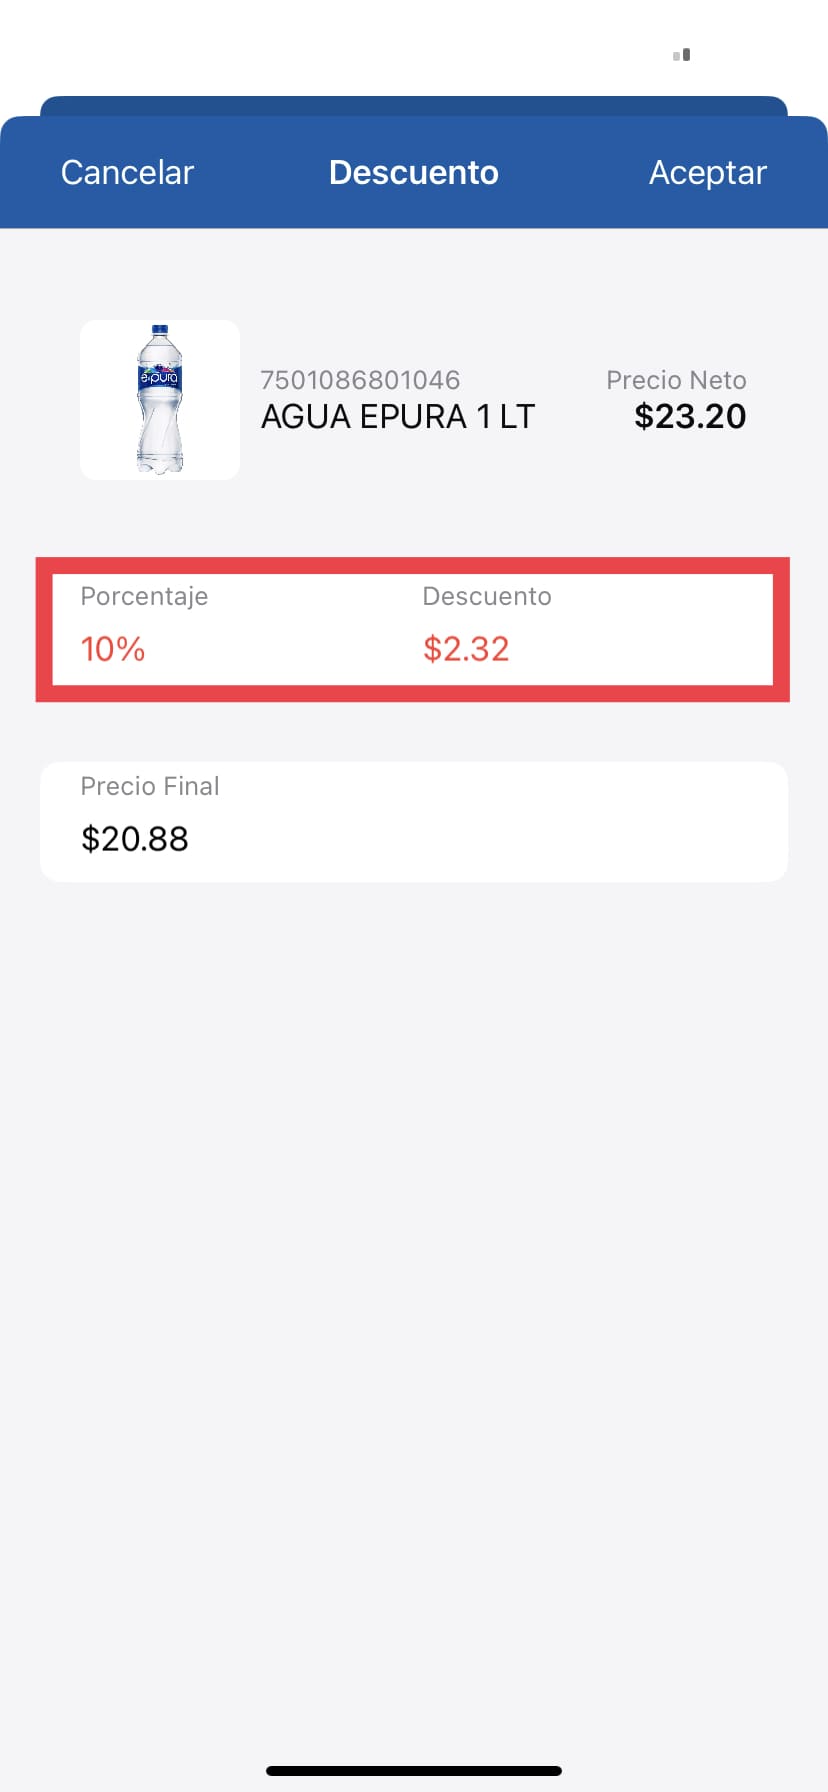Tap the product barcode 7501086801046
Screen dimensions: 828x1792
click(360, 380)
